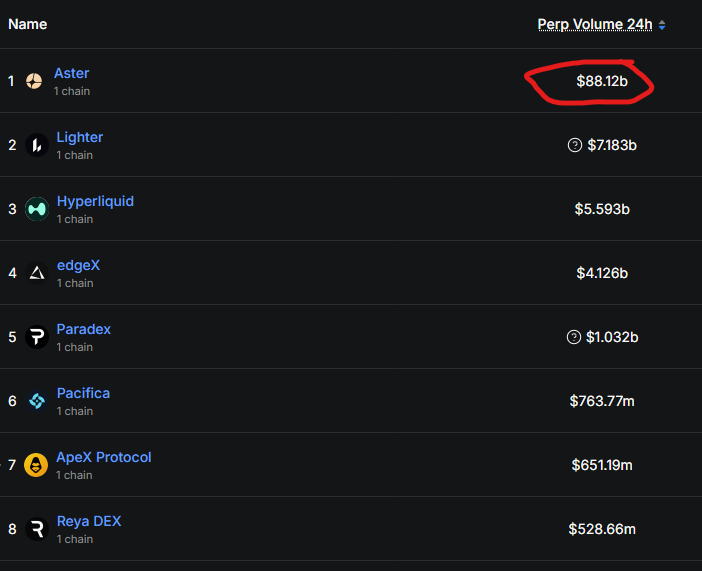Click the Paradex logo icon

[36, 337]
